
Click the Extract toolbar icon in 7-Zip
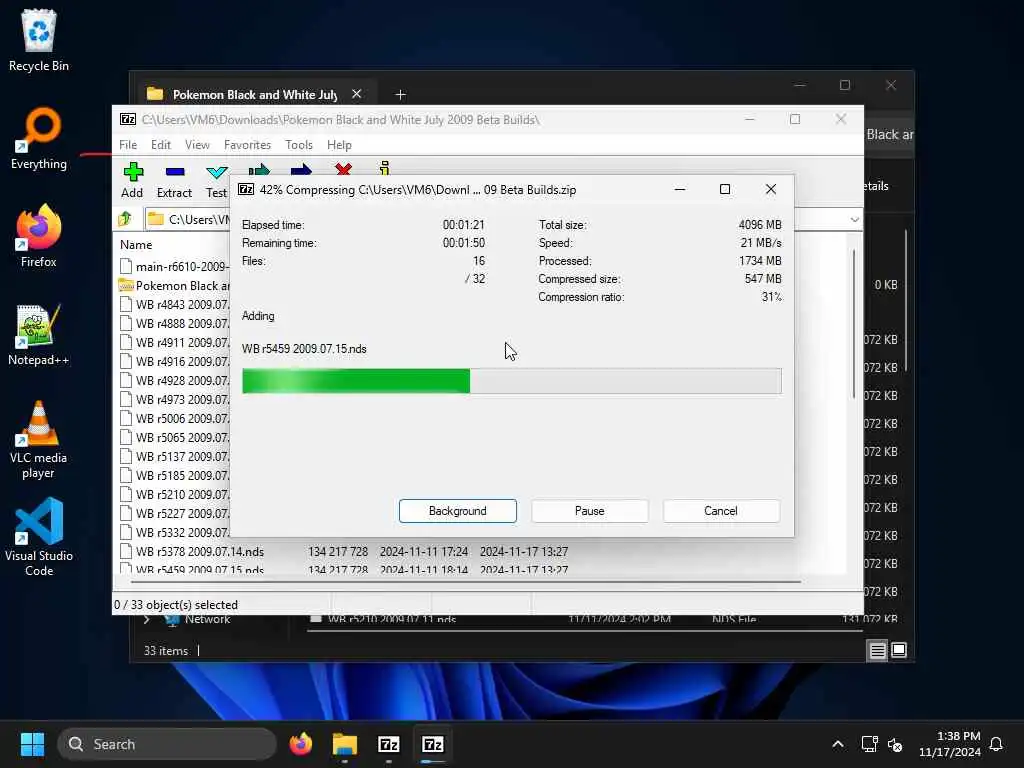(174, 180)
